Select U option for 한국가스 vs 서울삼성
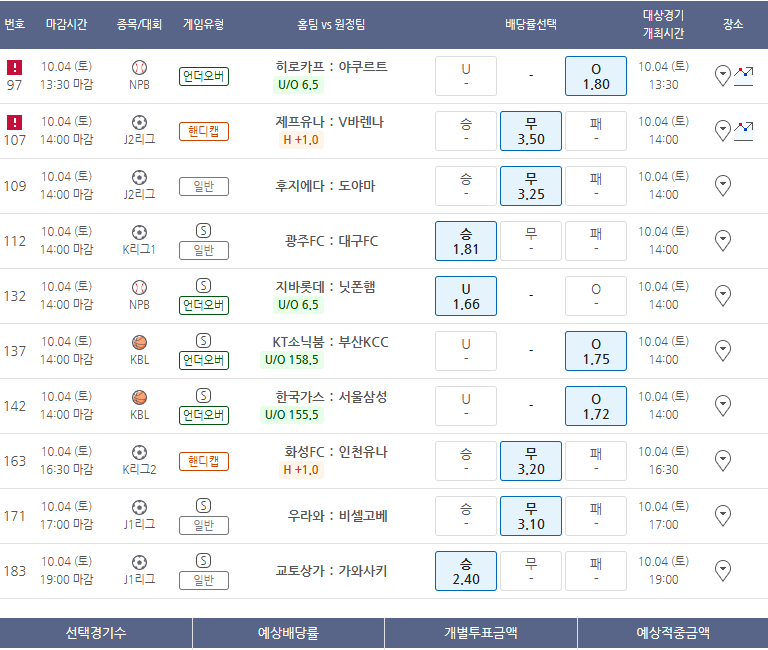 (x=466, y=406)
